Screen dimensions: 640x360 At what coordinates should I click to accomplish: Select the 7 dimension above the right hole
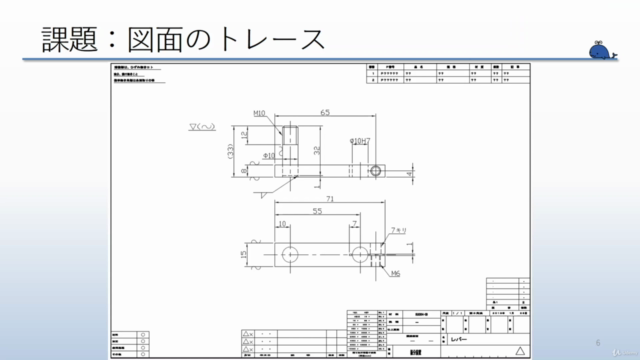click(355, 224)
